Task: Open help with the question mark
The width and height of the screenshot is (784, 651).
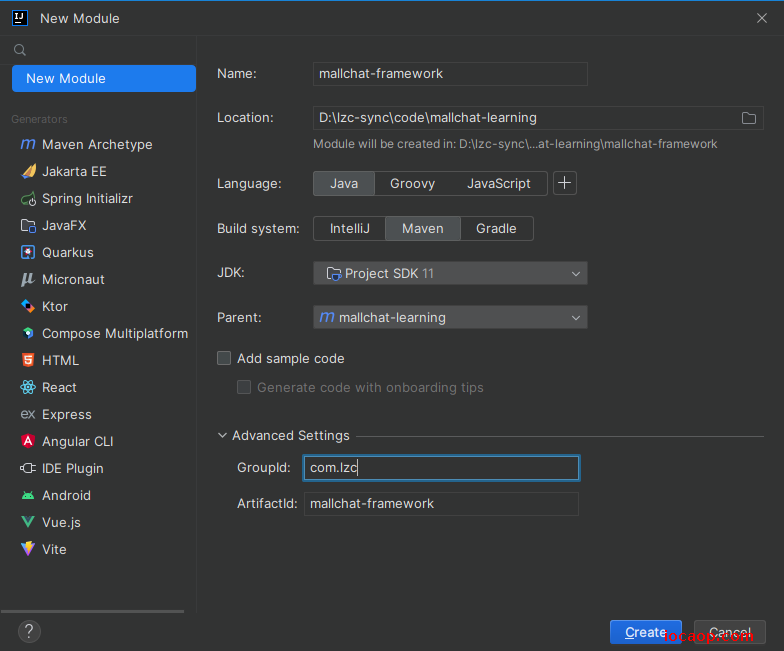Action: tap(29, 632)
